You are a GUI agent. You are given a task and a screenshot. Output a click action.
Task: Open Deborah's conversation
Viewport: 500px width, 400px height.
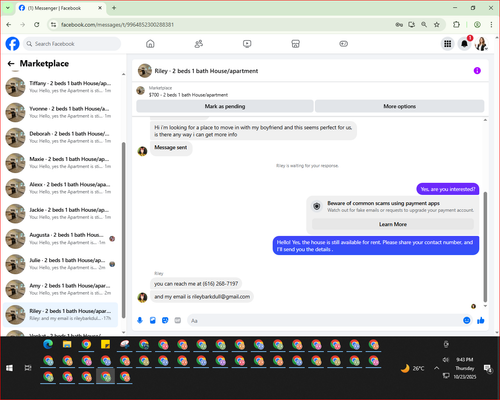tap(61, 137)
